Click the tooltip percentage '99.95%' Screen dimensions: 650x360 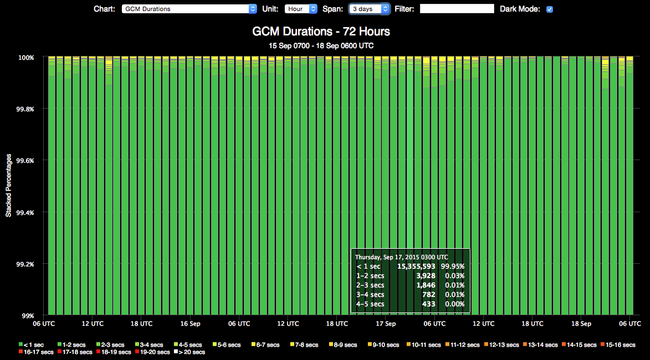pos(454,266)
